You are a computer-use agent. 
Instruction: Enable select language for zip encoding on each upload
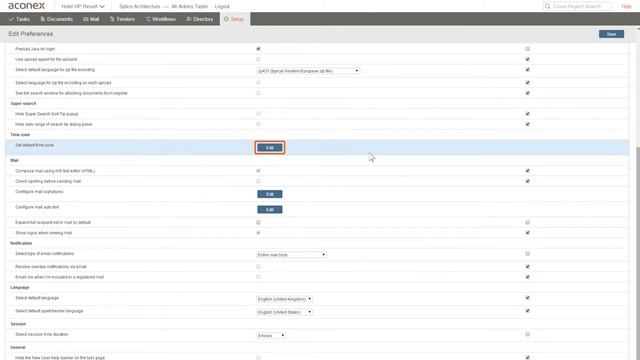click(258, 82)
